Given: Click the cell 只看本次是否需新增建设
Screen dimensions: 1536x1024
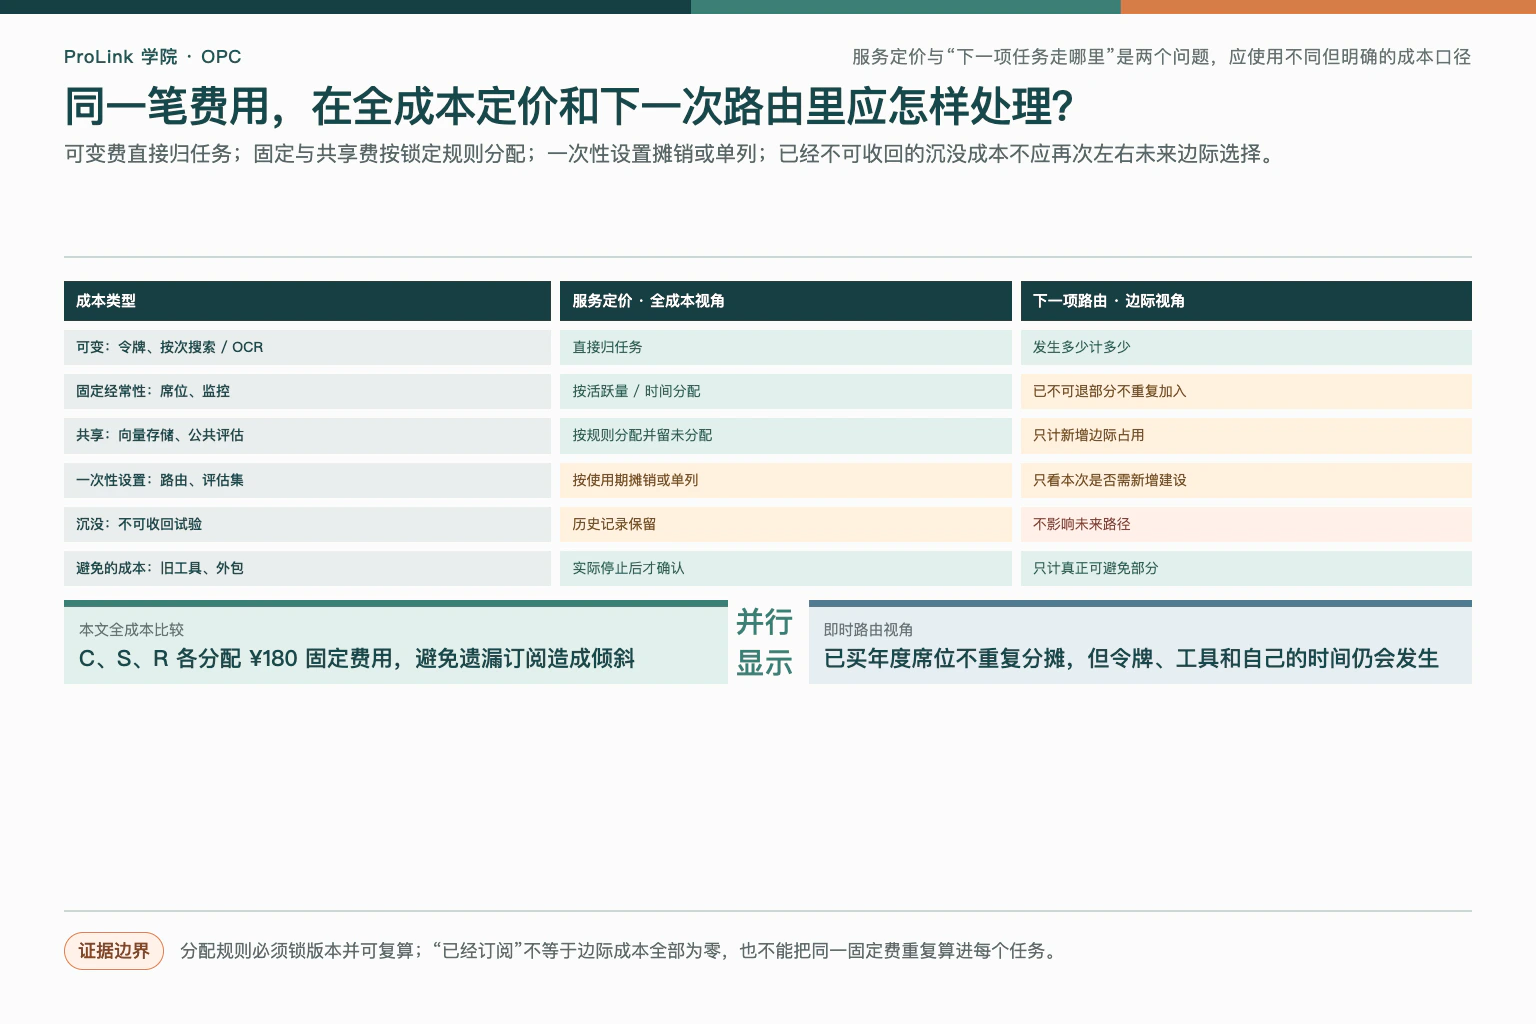Looking at the screenshot, I should point(1246,480).
